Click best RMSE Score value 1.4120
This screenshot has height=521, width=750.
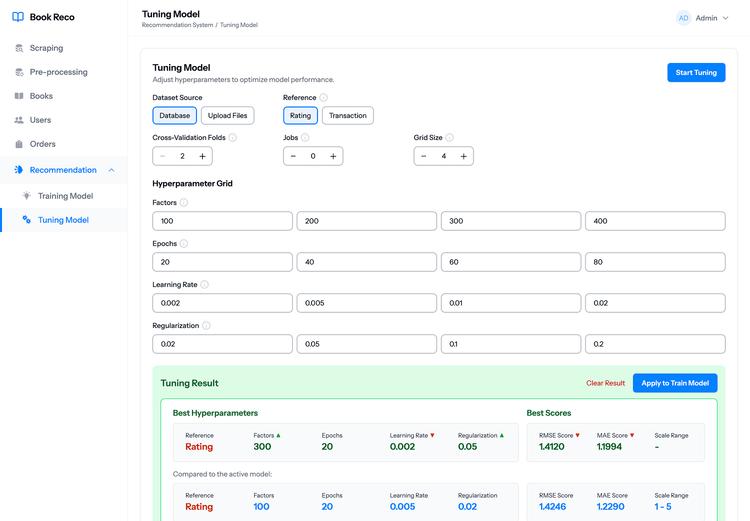pyautogui.click(x=551, y=447)
